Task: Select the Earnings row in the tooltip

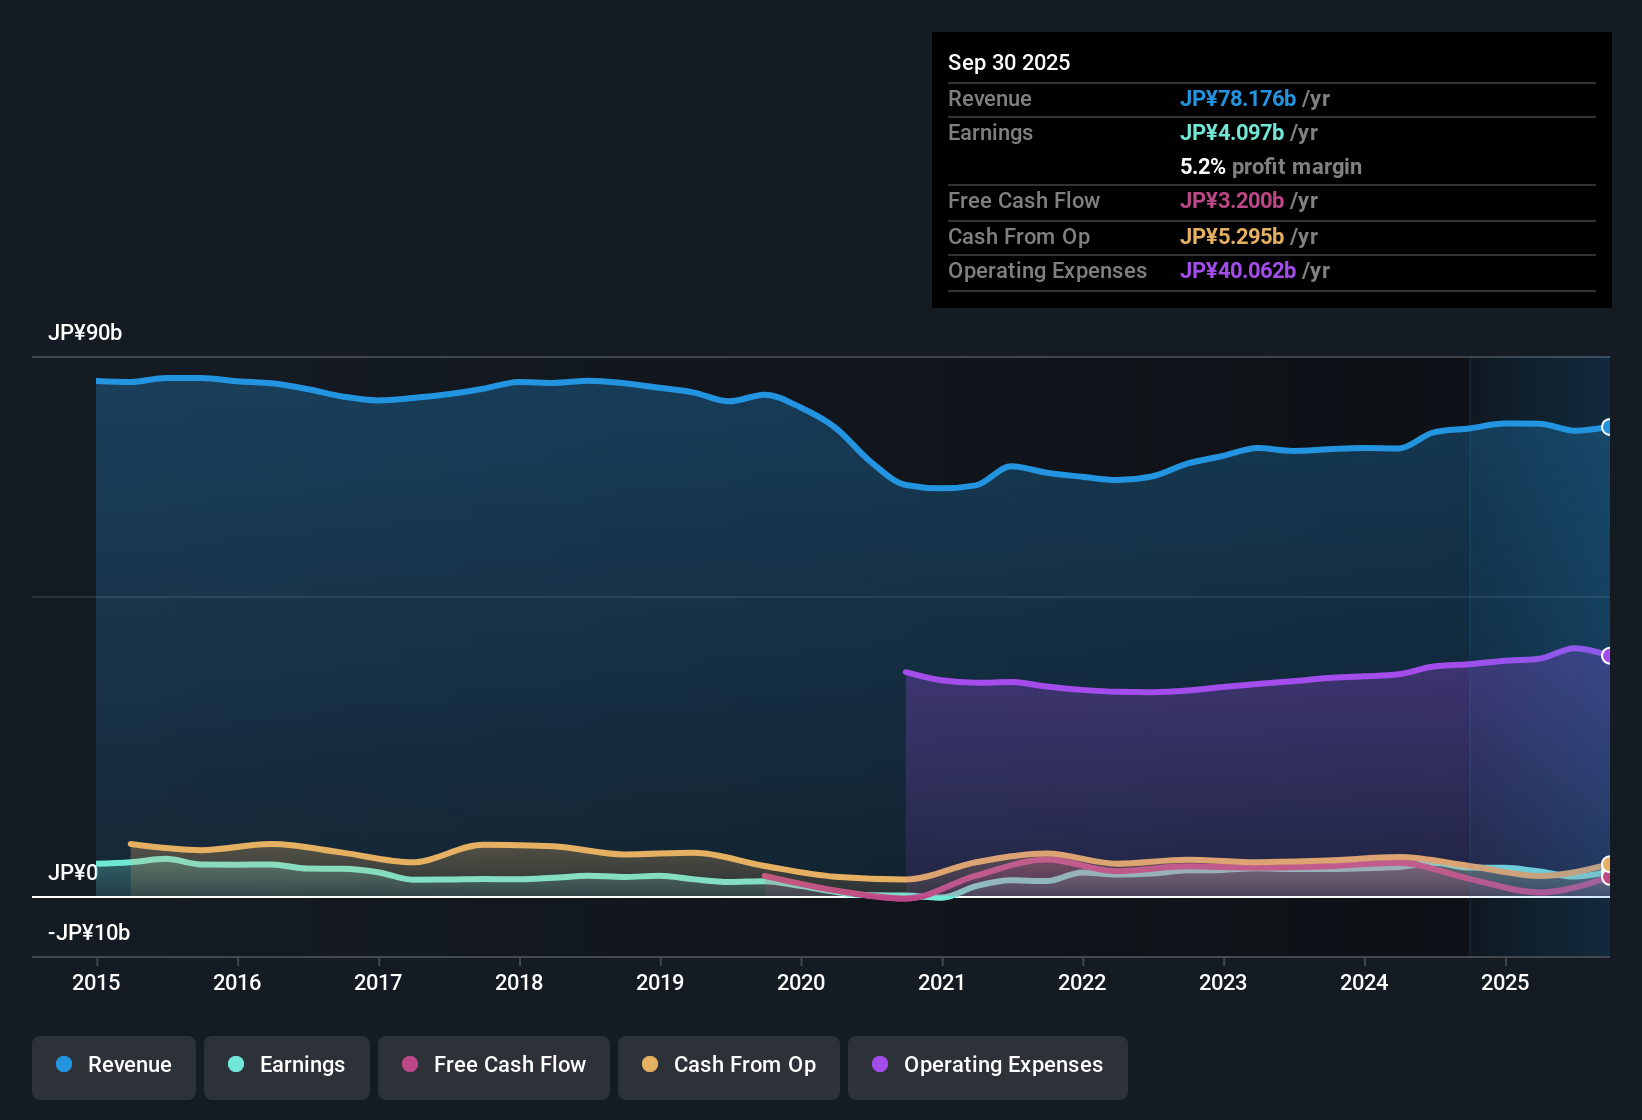Action: click(x=1270, y=132)
